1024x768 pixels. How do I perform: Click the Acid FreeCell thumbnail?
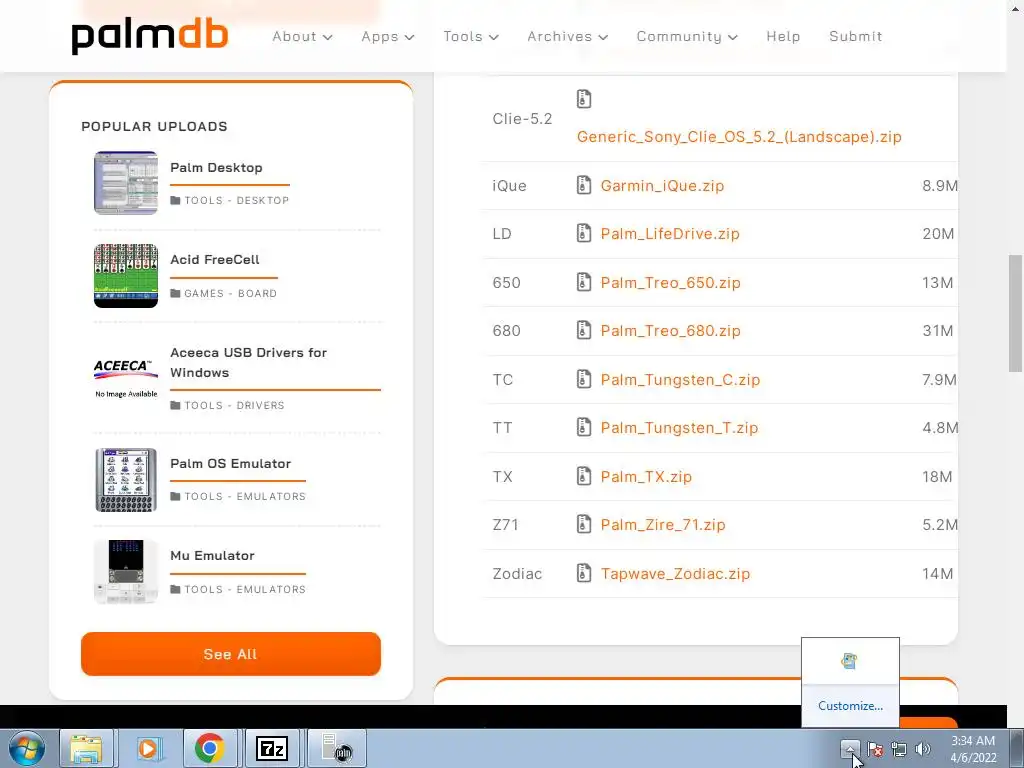pos(126,276)
